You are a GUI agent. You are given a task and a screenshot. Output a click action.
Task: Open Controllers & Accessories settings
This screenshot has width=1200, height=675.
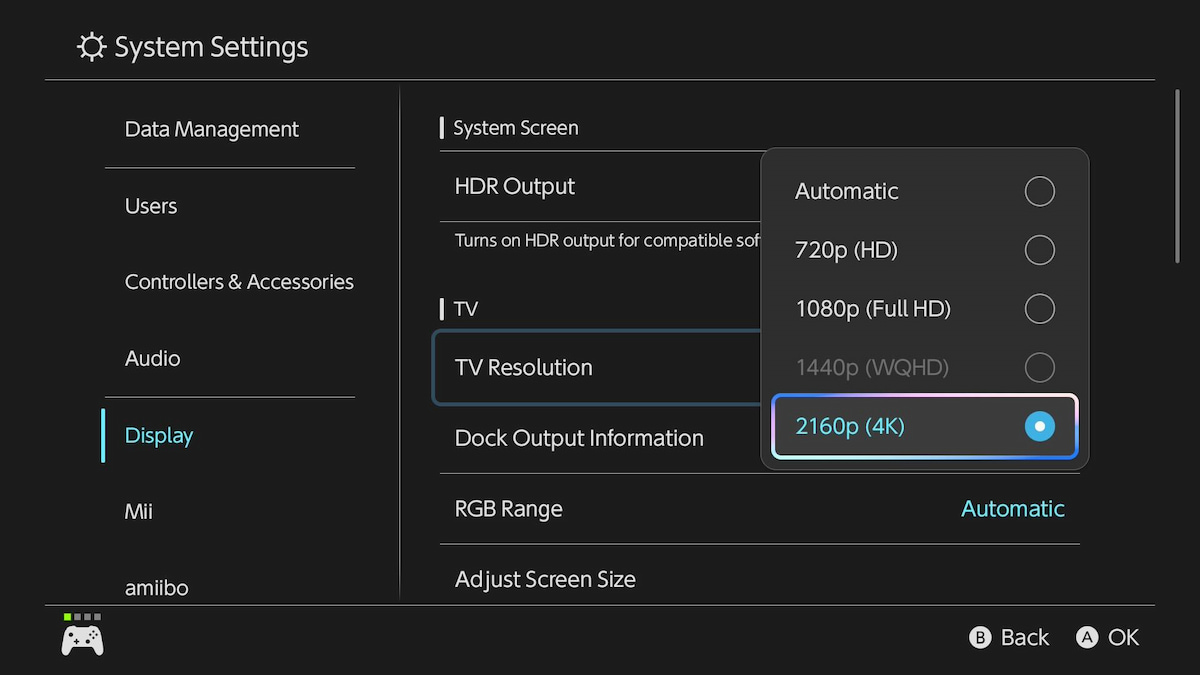click(239, 282)
